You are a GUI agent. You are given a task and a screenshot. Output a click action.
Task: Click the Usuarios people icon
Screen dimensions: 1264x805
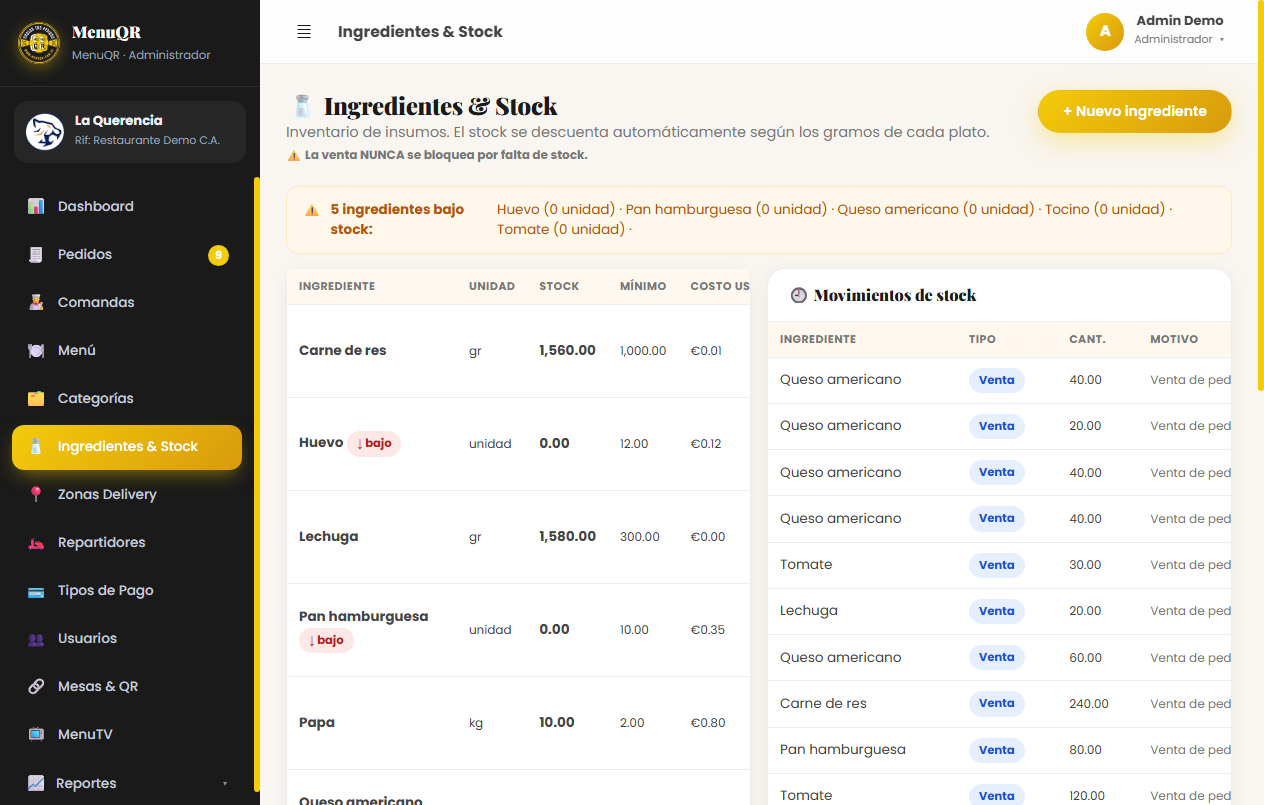pyautogui.click(x=36, y=638)
